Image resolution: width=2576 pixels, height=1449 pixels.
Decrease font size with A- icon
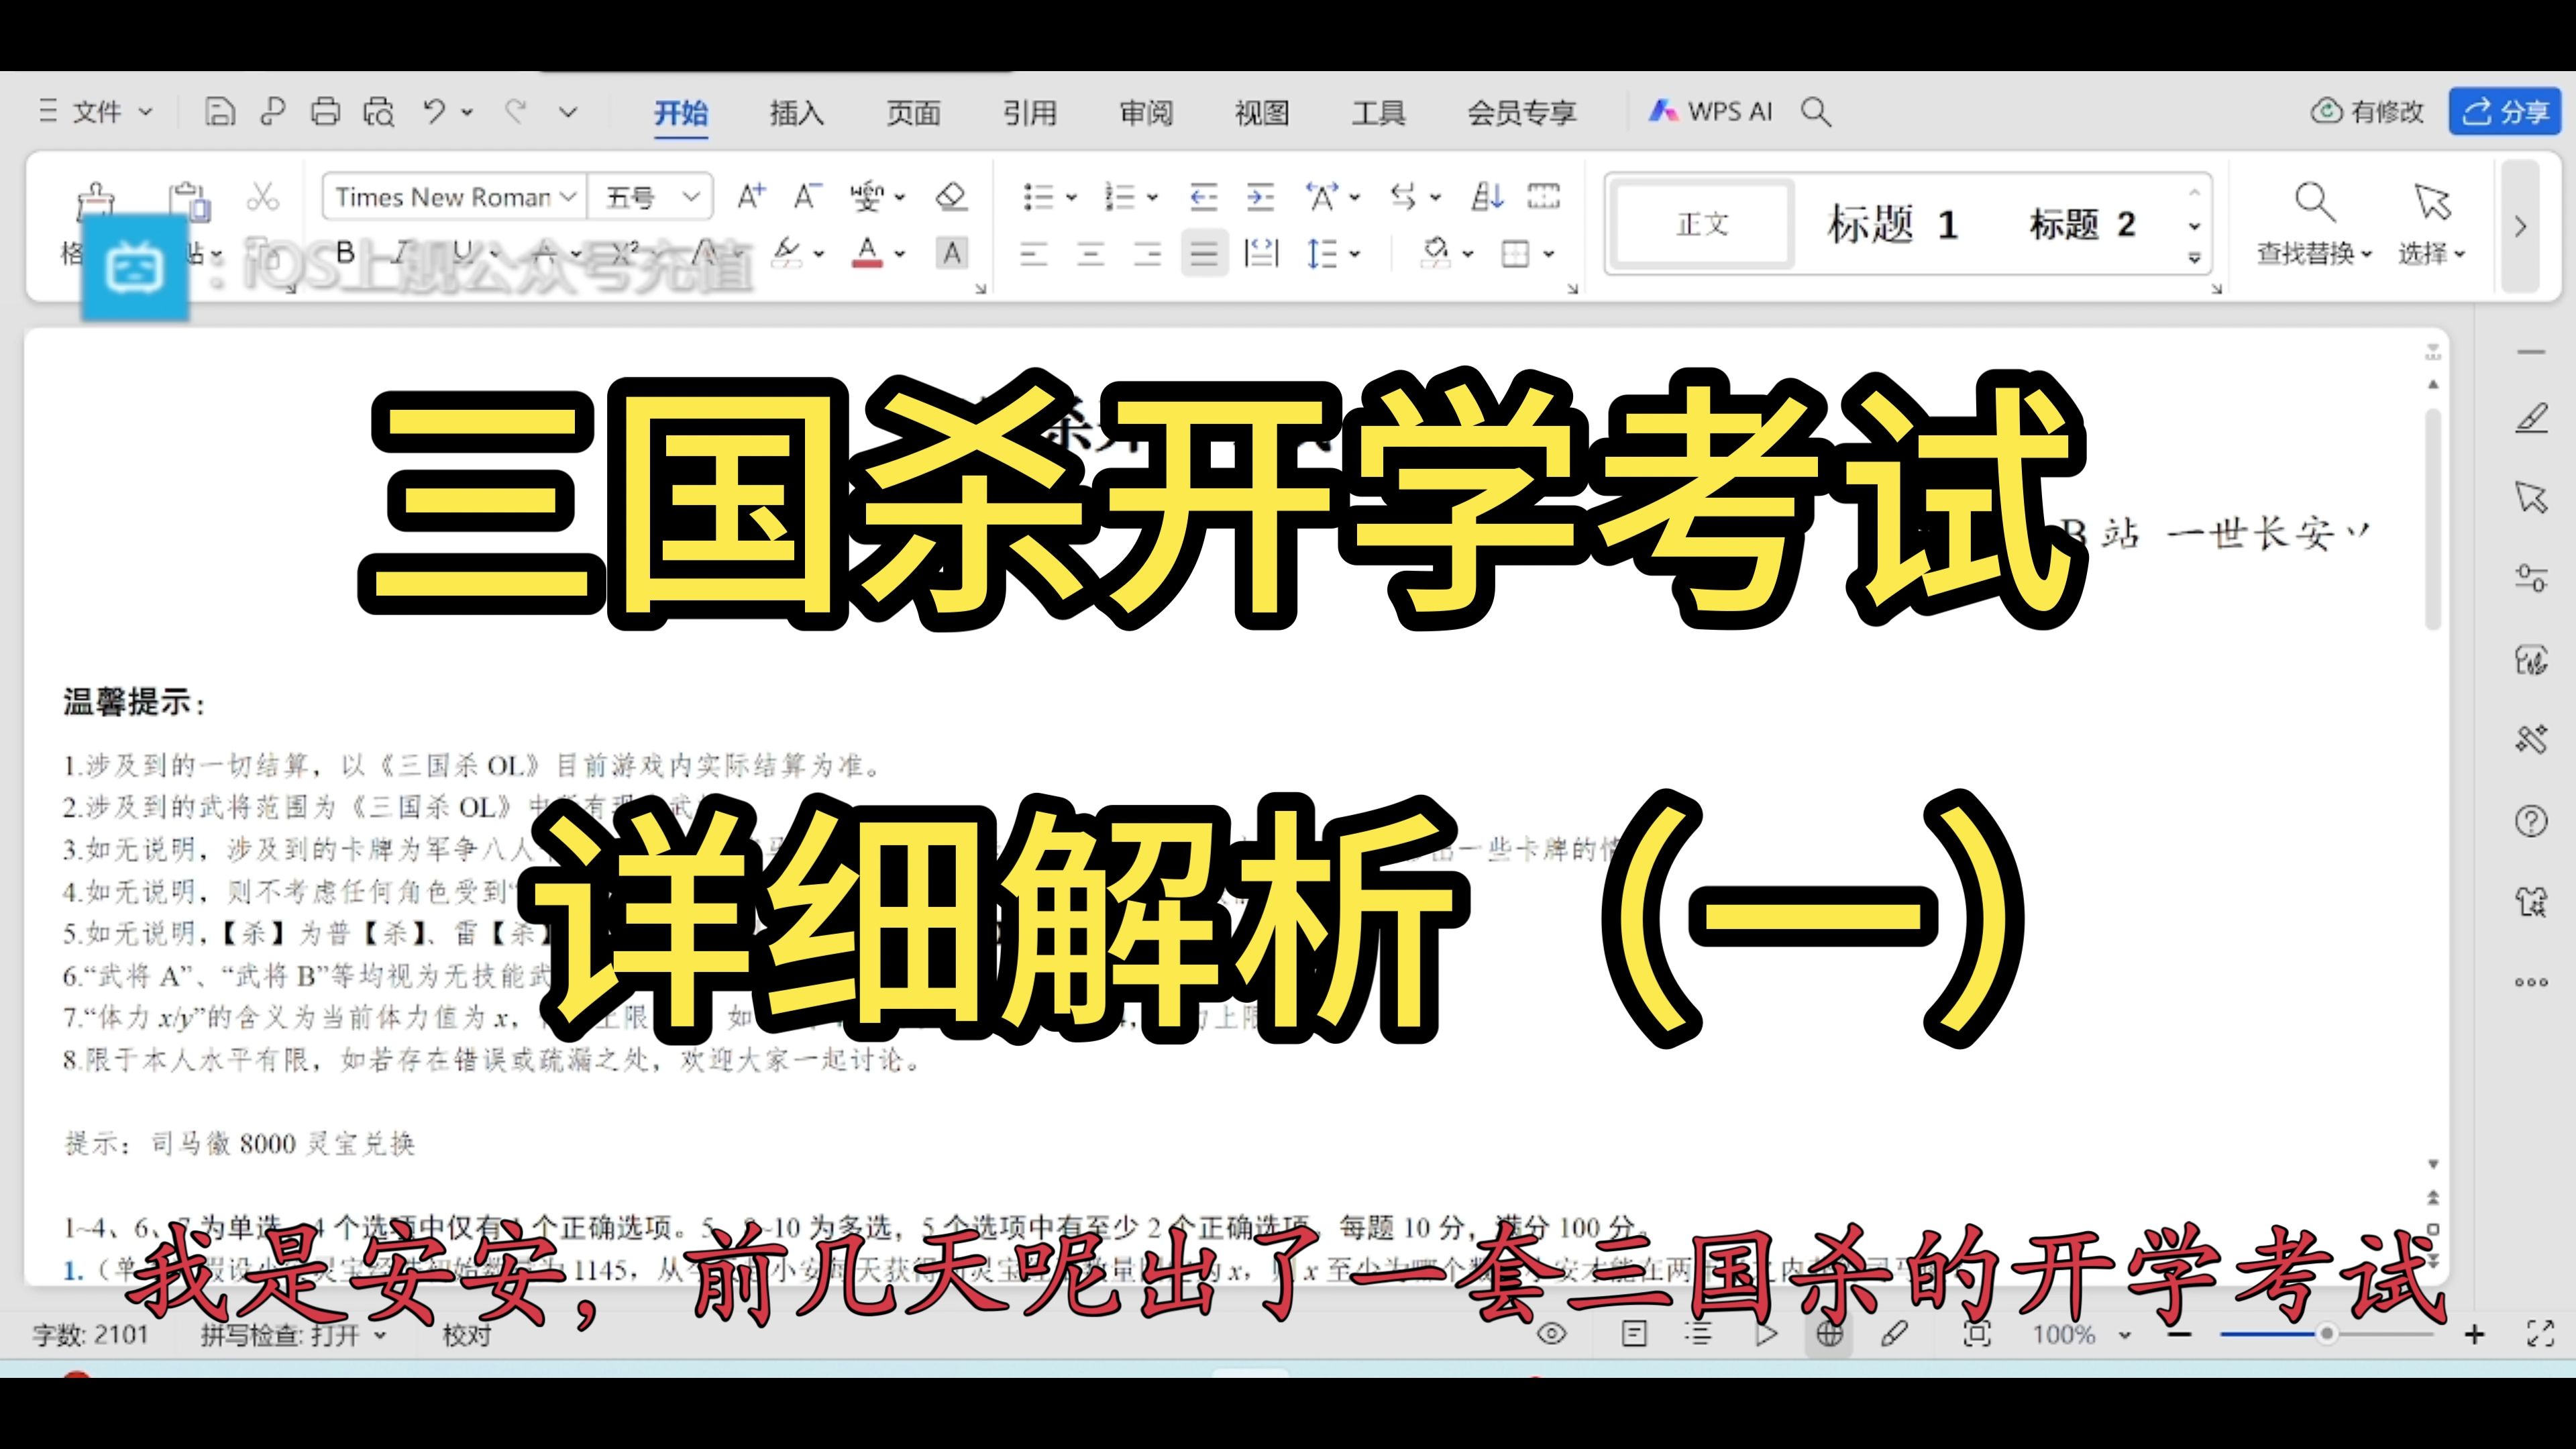[807, 196]
